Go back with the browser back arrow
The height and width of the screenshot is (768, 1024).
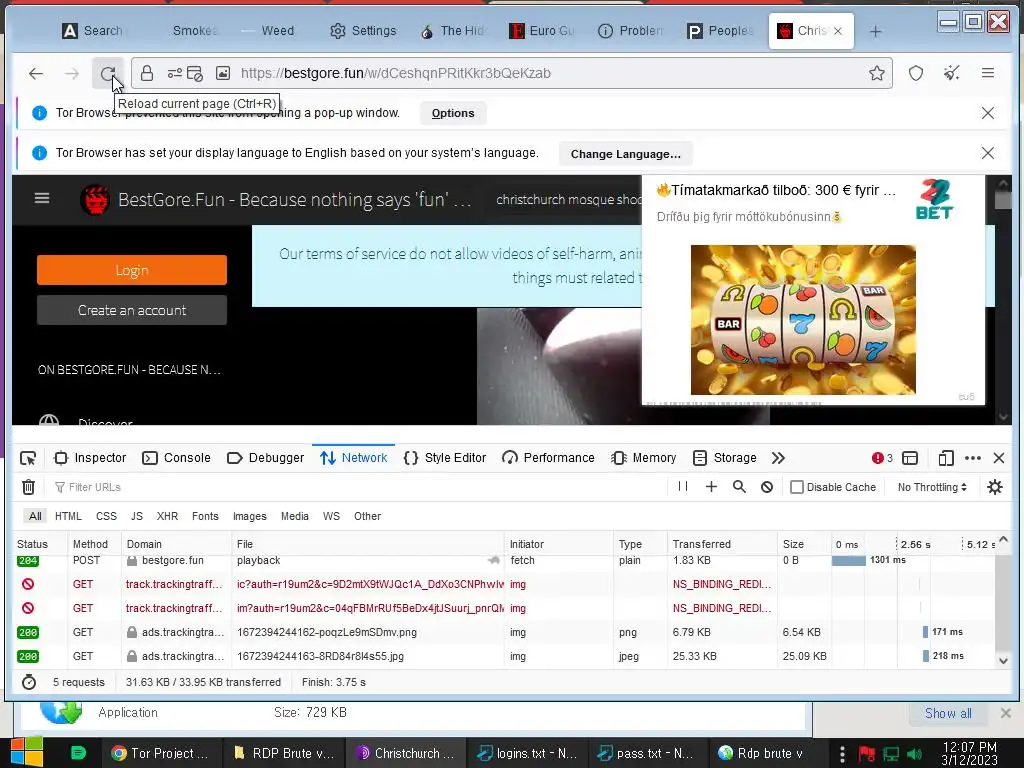(x=36, y=73)
